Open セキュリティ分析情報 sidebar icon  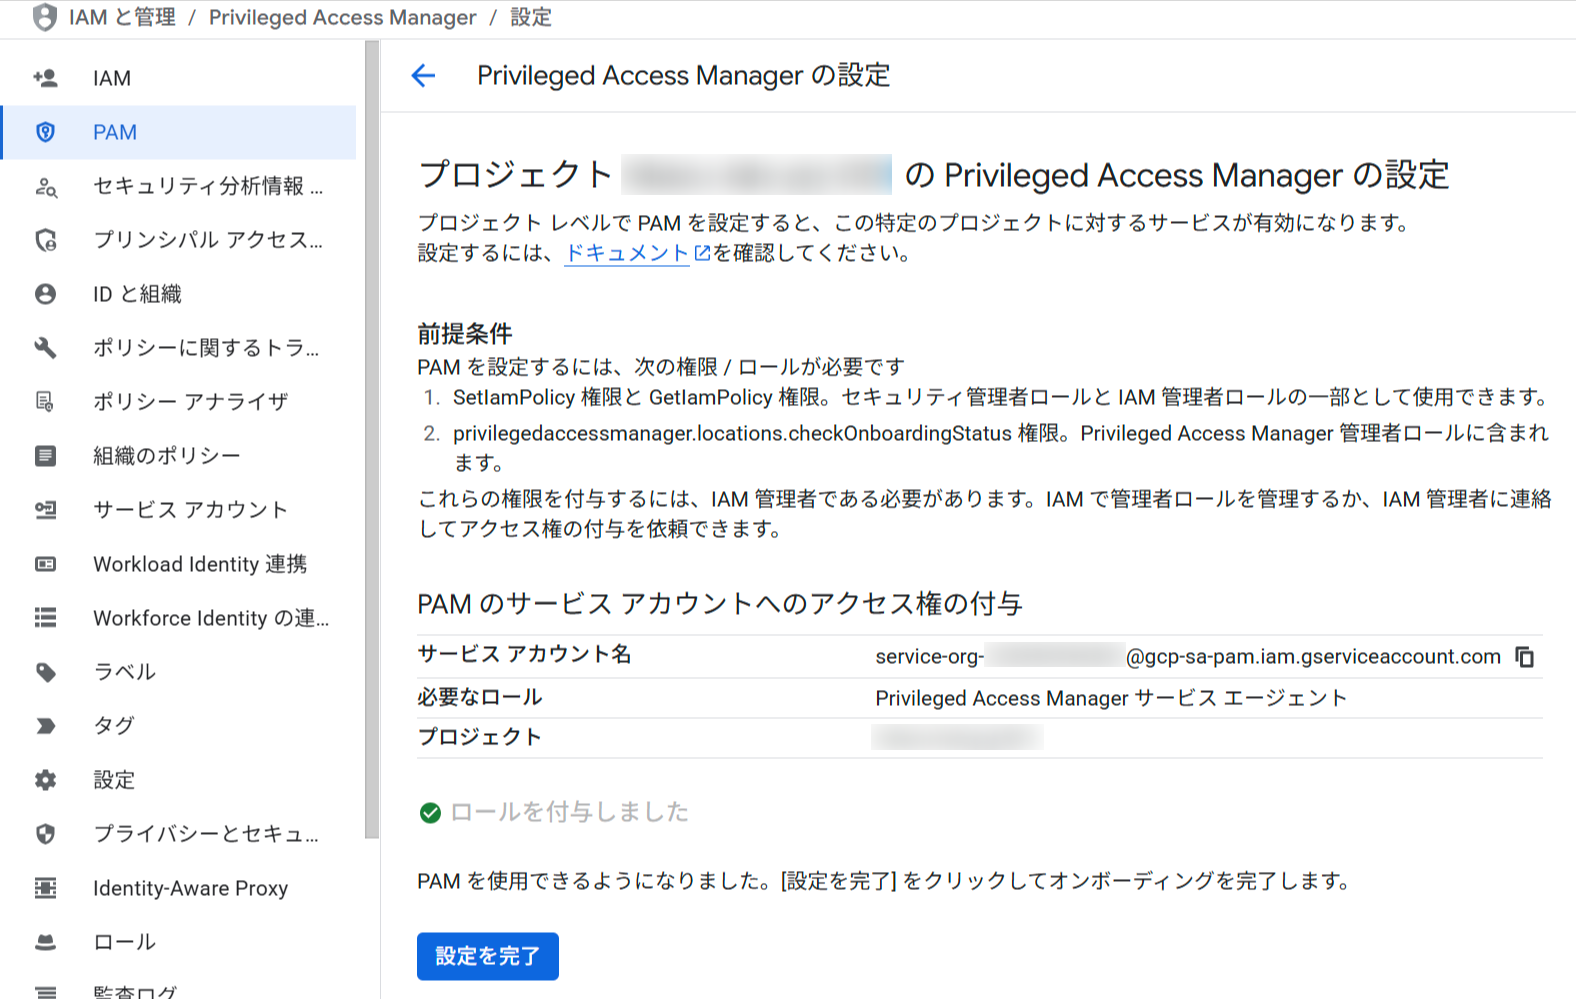(45, 187)
